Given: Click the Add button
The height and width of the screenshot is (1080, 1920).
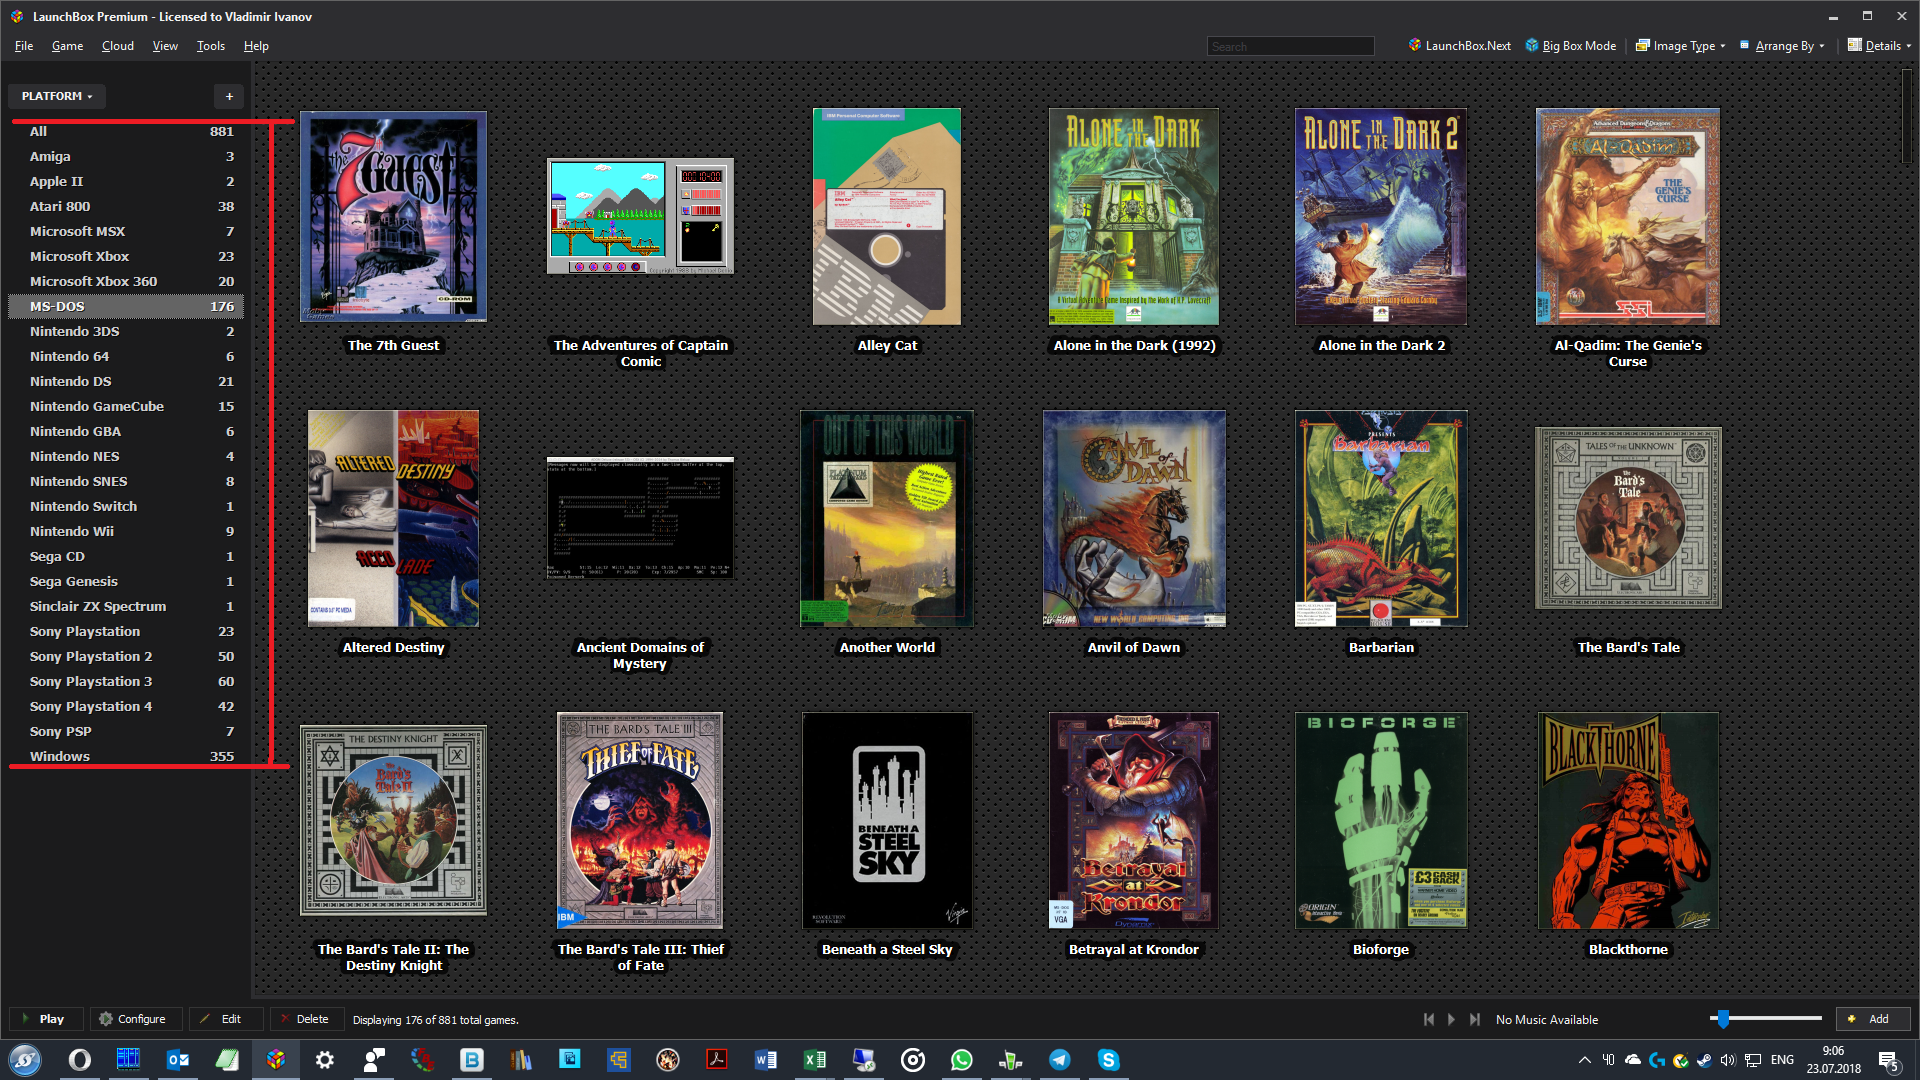Looking at the screenshot, I should click(1872, 1019).
